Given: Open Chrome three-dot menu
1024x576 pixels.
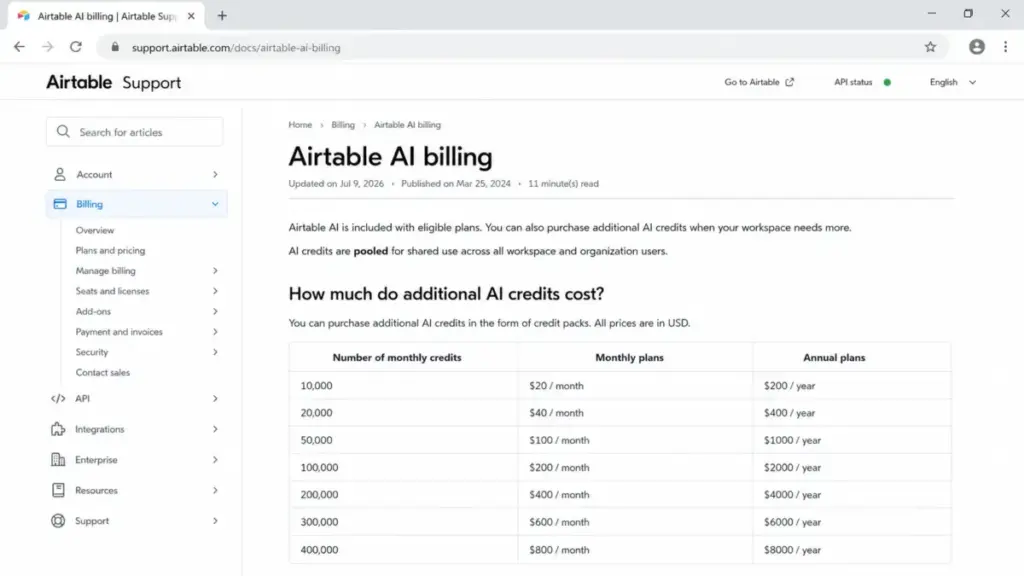Looking at the screenshot, I should click(x=1005, y=47).
